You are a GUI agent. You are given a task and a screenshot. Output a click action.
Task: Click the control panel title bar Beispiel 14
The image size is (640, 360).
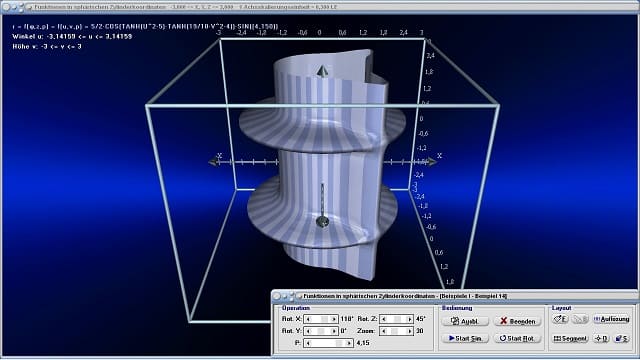[455, 296]
